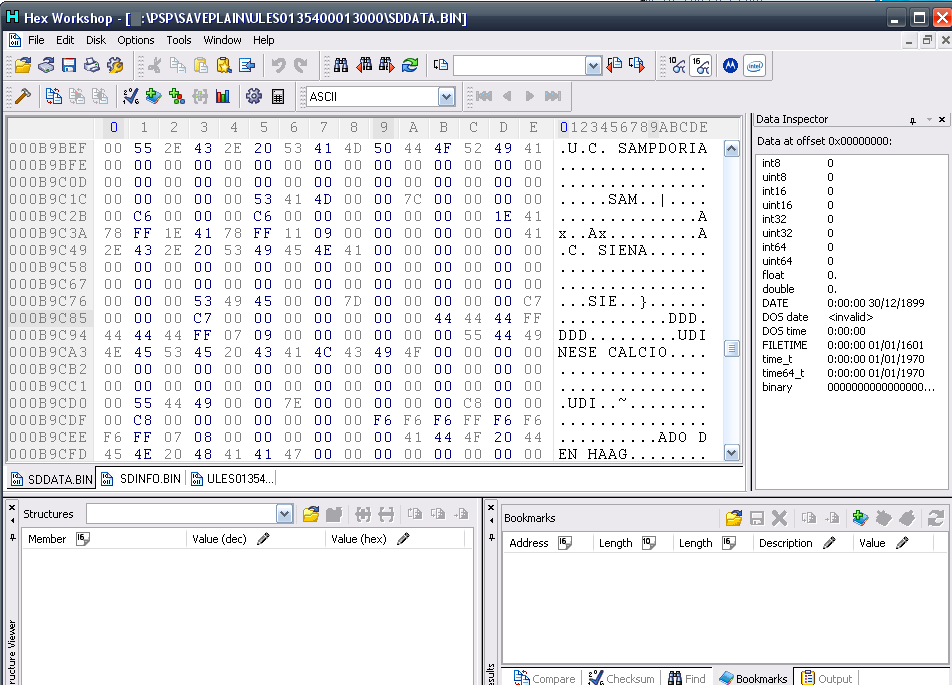The image size is (952, 685).
Task: Select the Bookmarks results tab
Action: click(753, 678)
